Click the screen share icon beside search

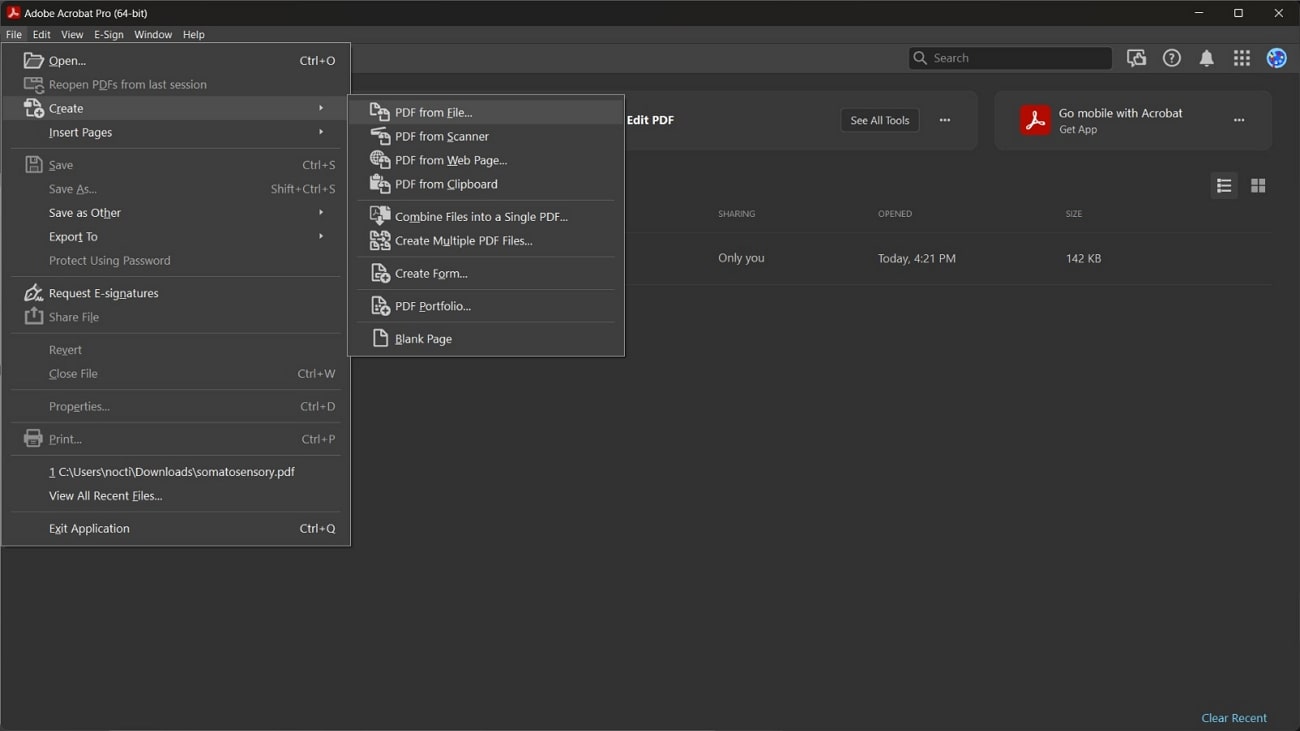(x=1137, y=58)
